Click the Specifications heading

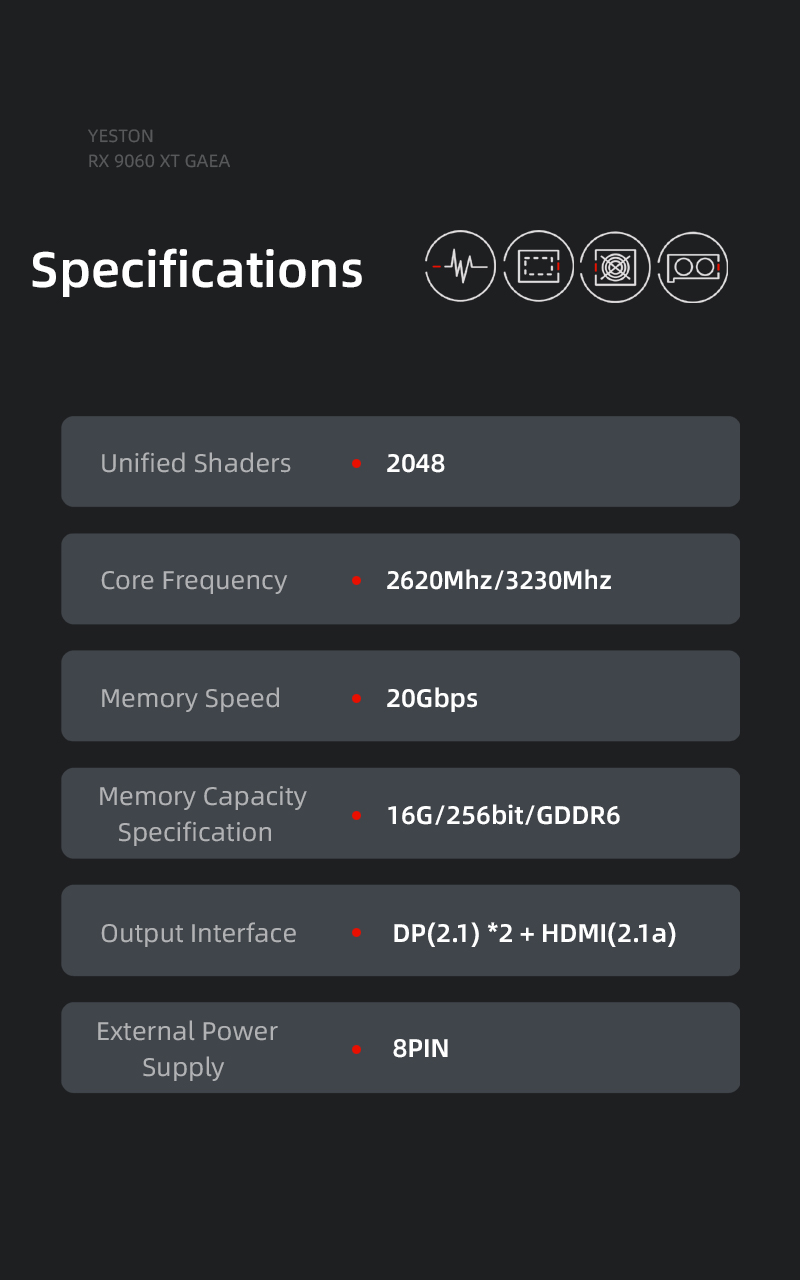point(197,270)
